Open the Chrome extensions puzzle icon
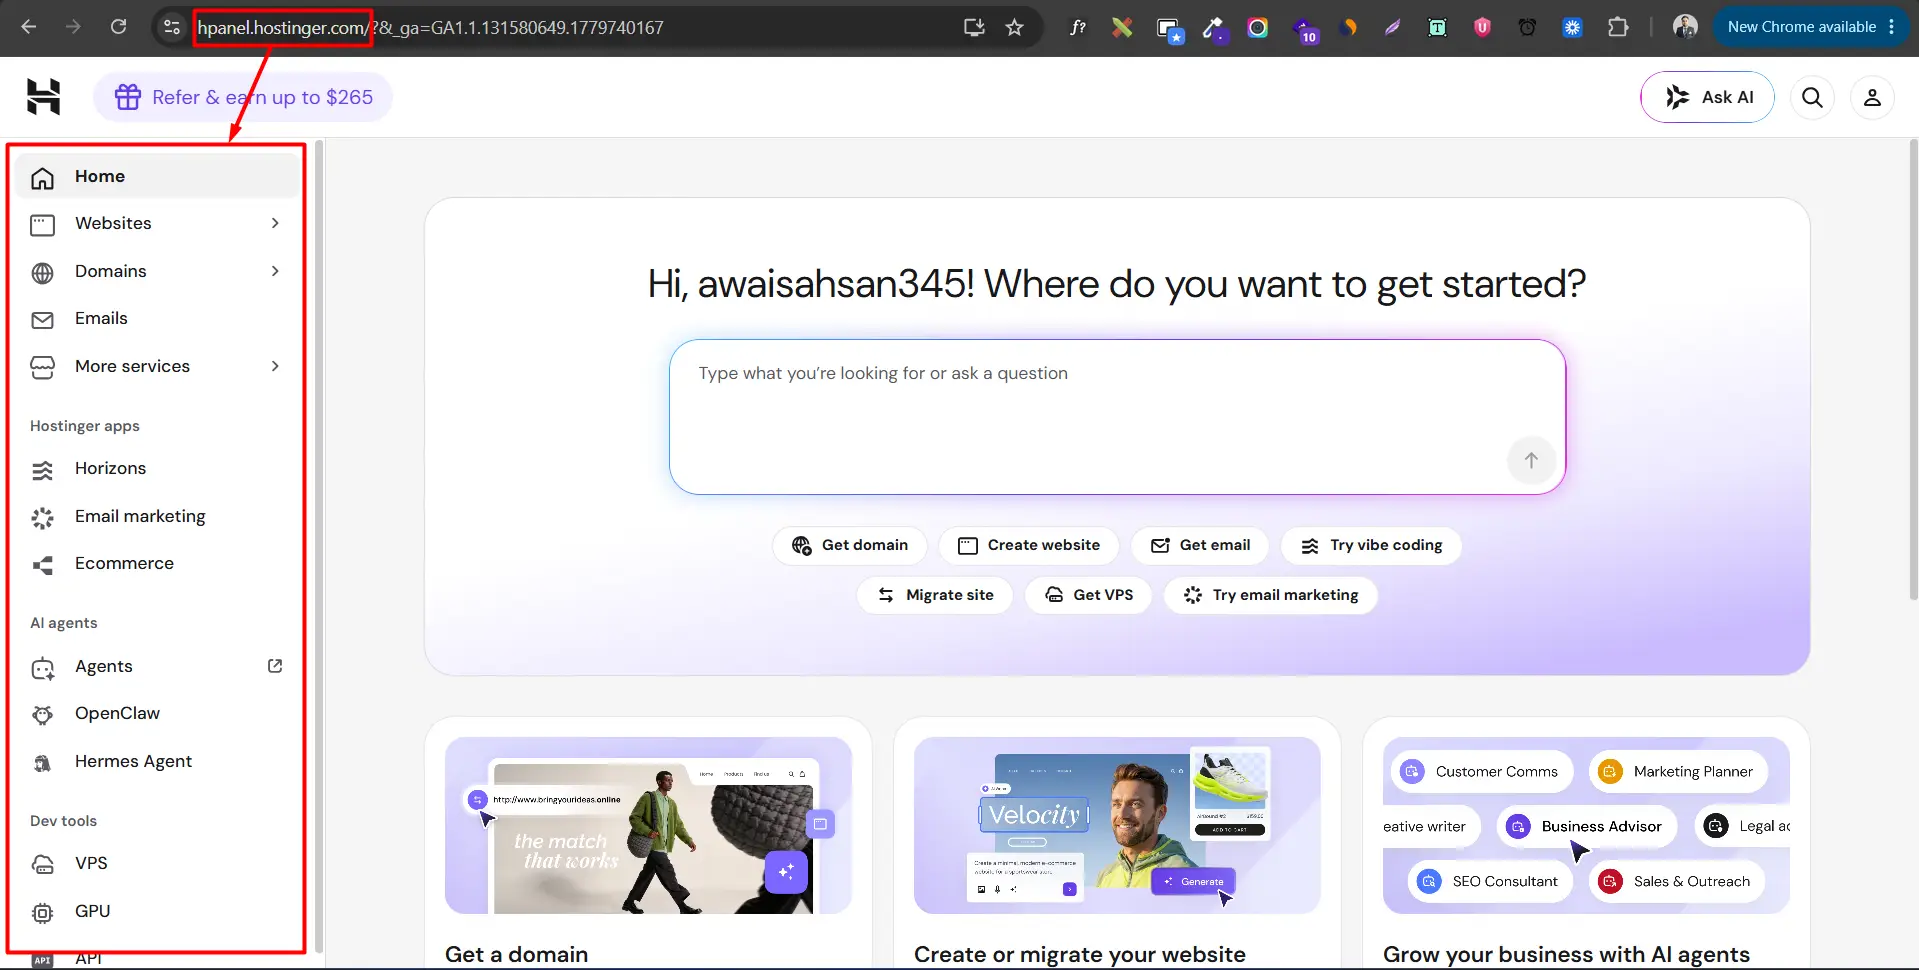Image resolution: width=1919 pixels, height=970 pixels. (1617, 27)
